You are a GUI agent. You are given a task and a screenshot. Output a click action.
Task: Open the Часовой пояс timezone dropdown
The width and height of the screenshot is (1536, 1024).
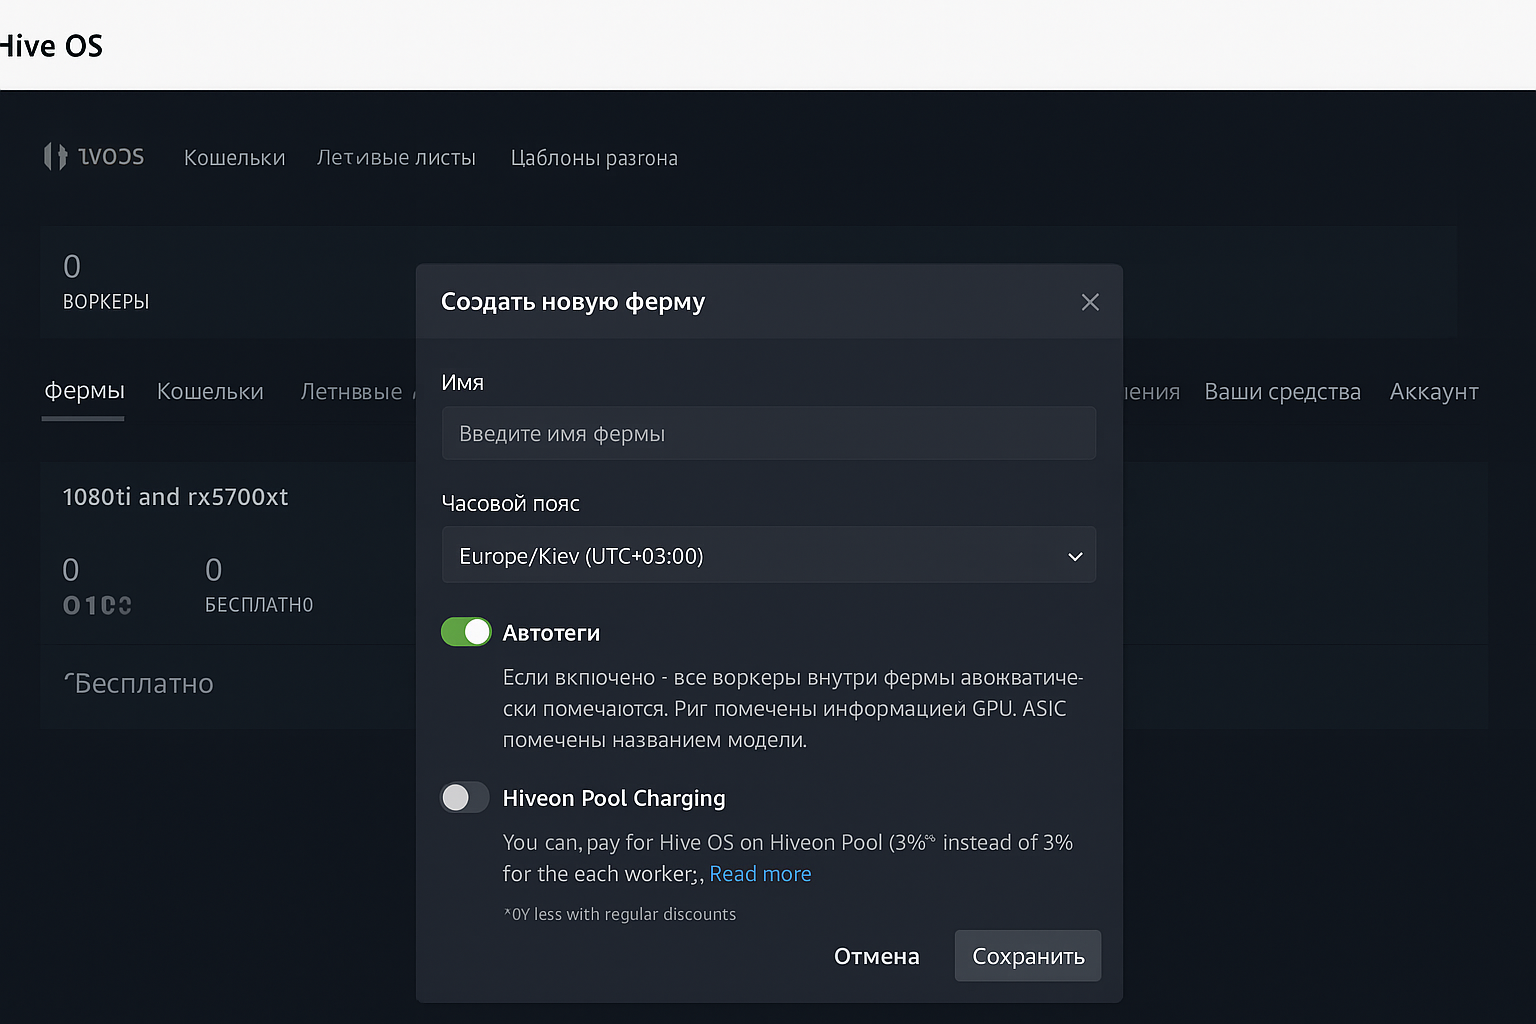769,555
